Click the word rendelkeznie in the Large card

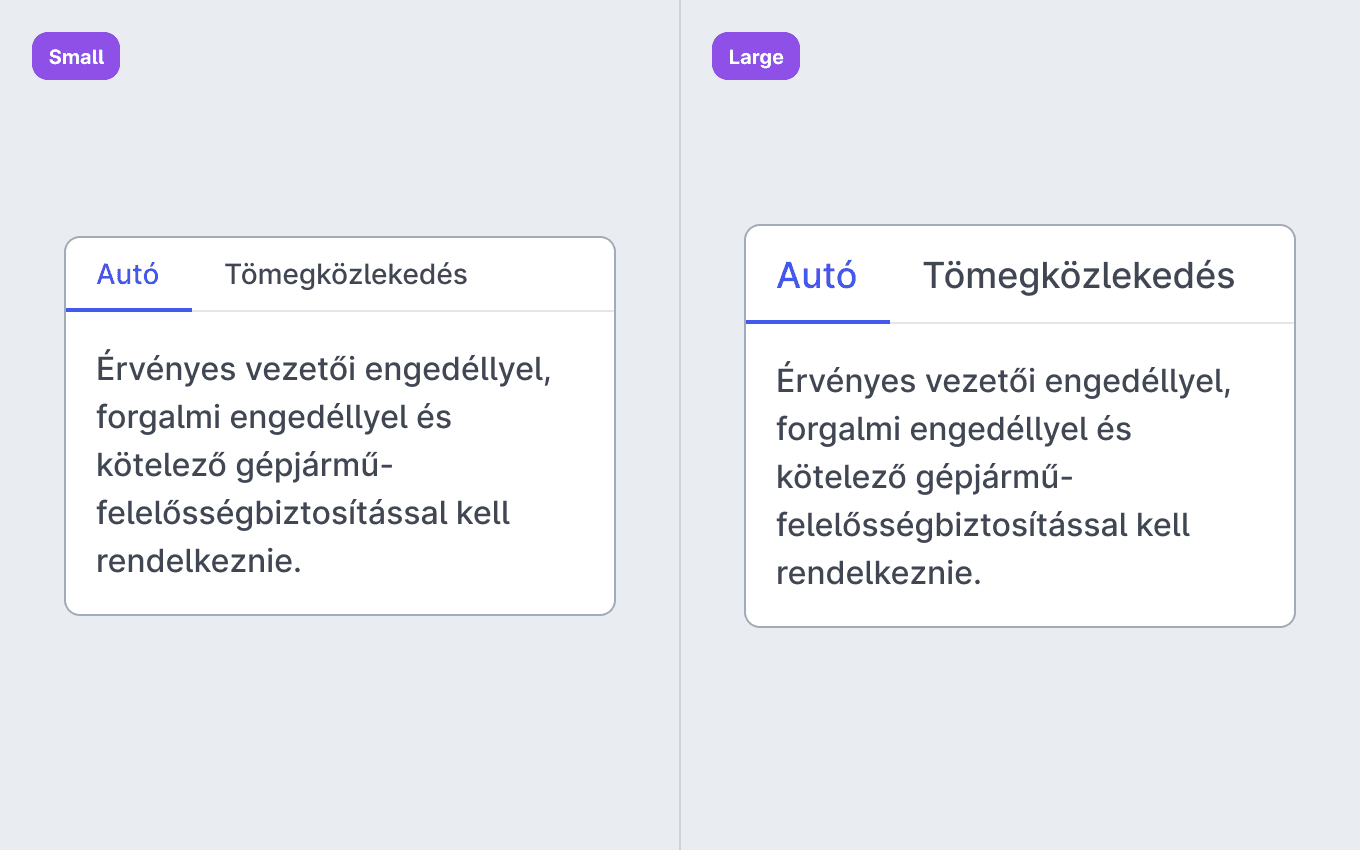click(x=874, y=573)
